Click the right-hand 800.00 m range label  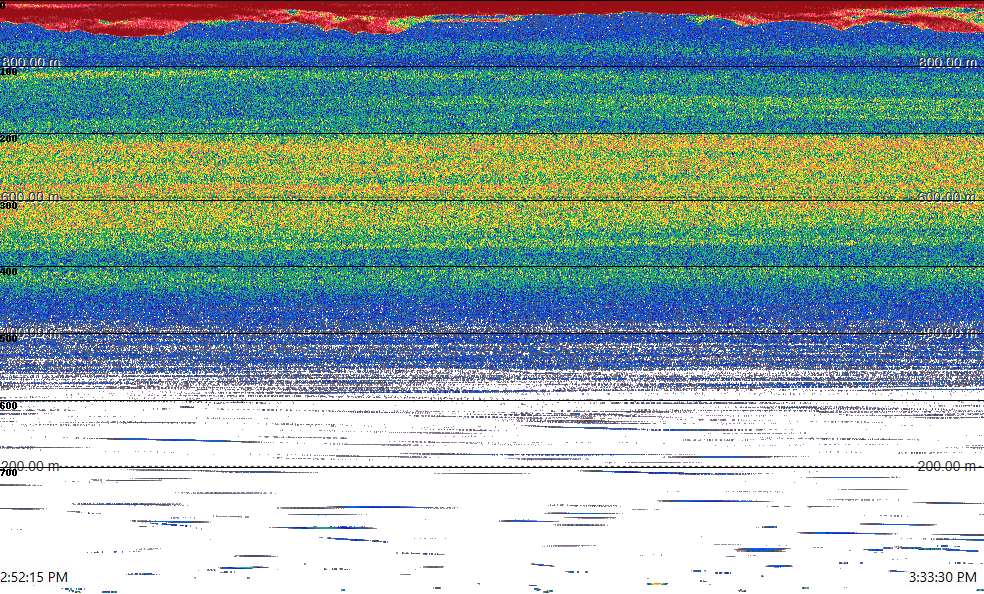(948, 62)
